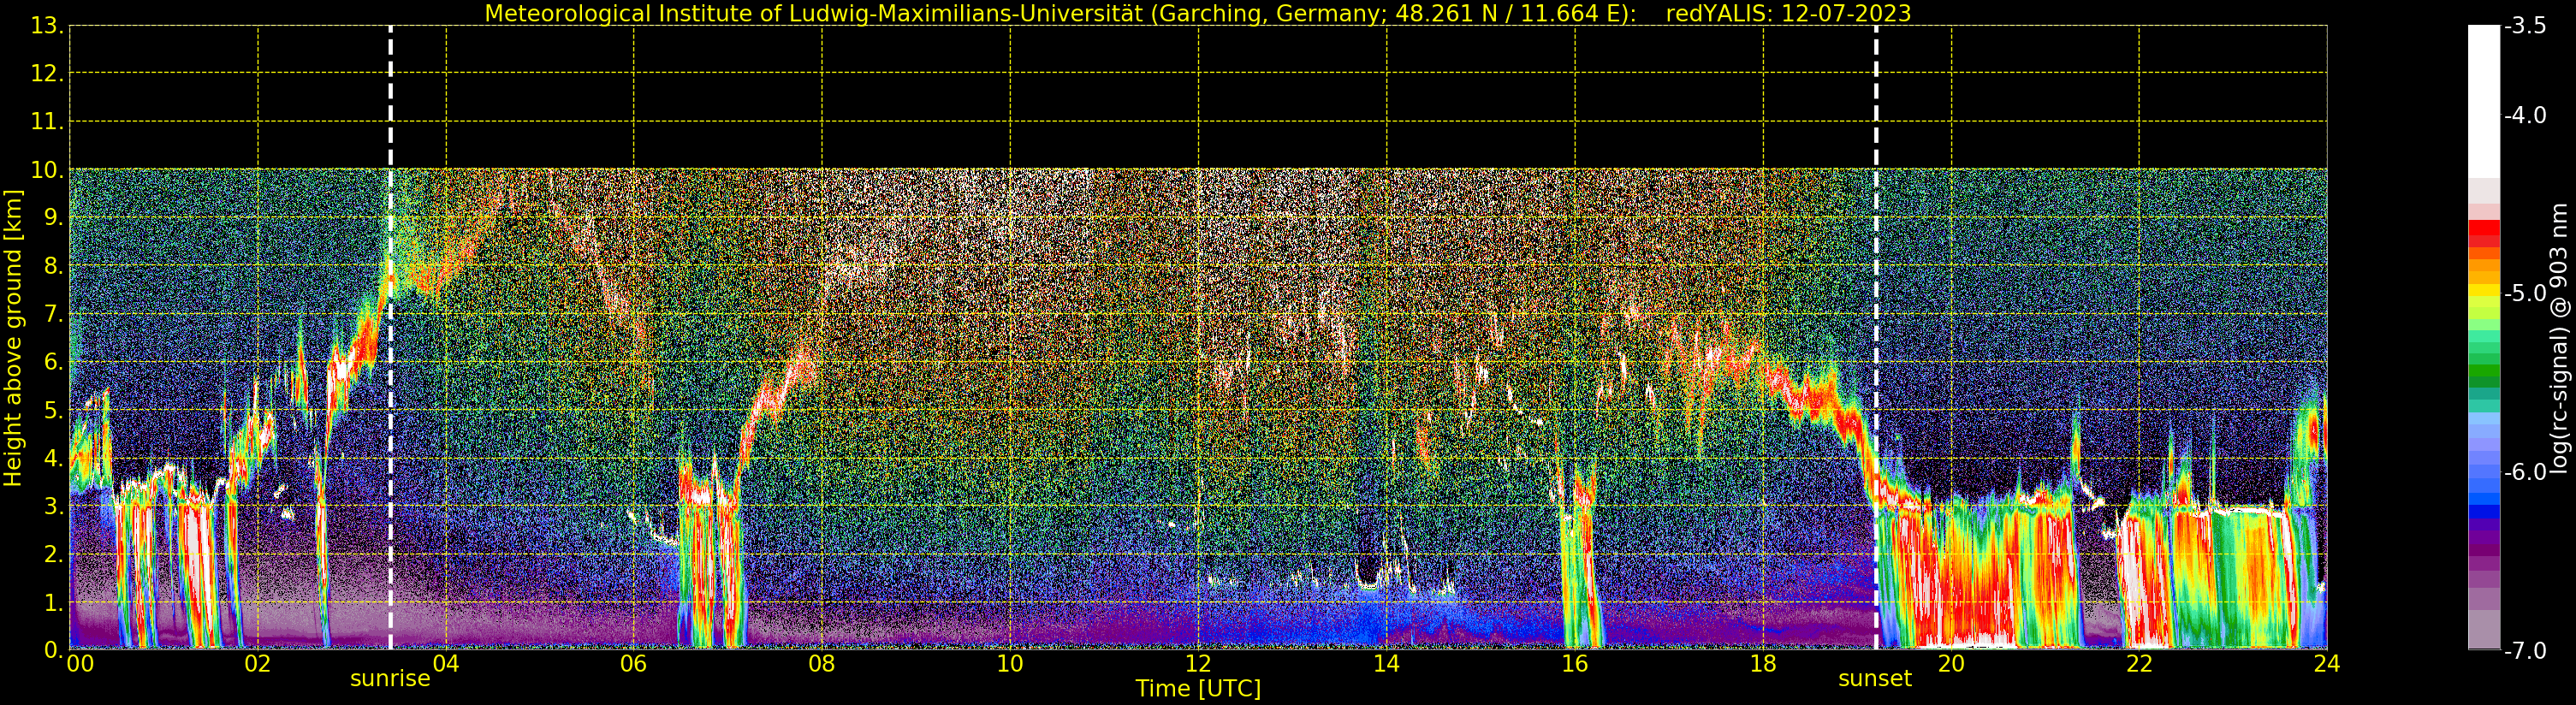Click the '-7.0' colorbar label
The width and height of the screenshot is (2576, 705).
pos(2526,651)
